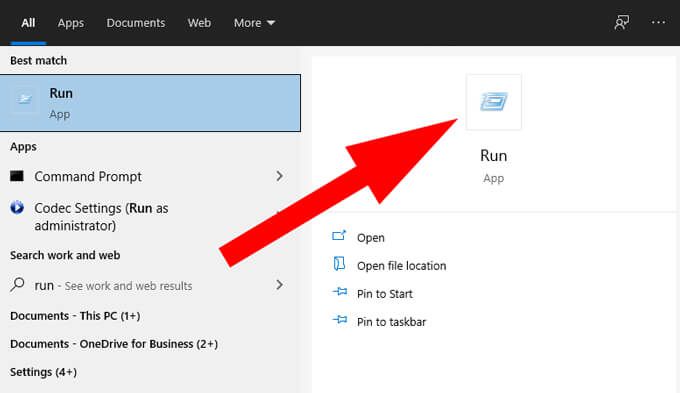Select run - See work and web results
Screen dimensions: 680x393
point(113,286)
